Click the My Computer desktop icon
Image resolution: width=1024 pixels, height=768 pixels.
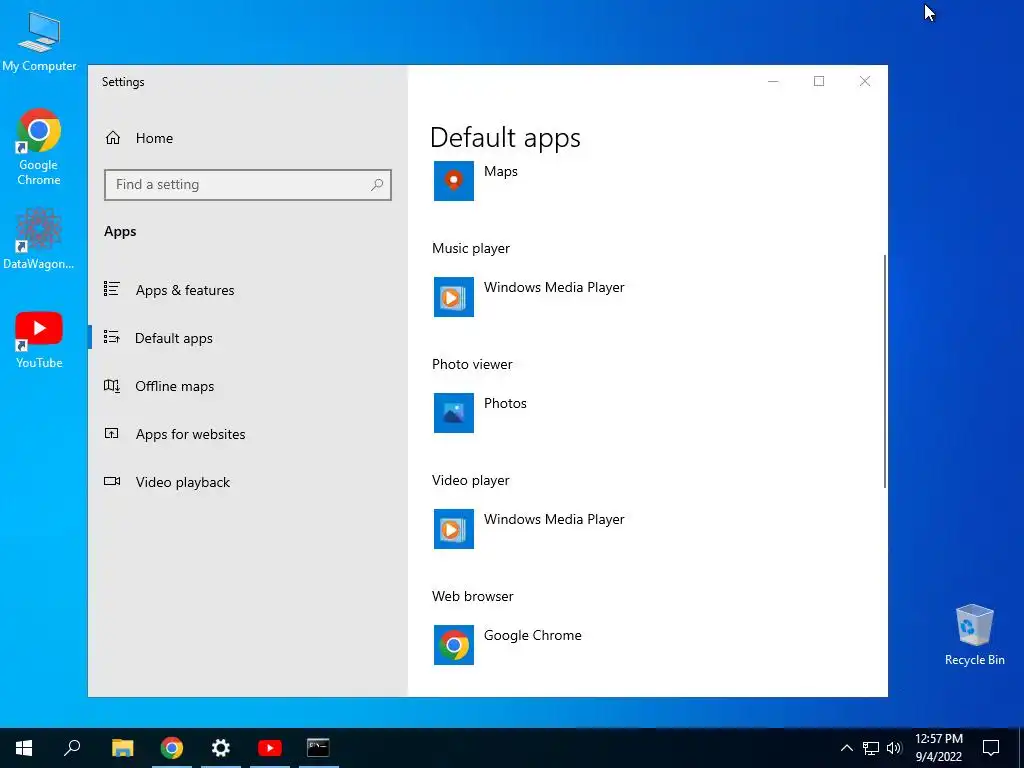pyautogui.click(x=39, y=40)
